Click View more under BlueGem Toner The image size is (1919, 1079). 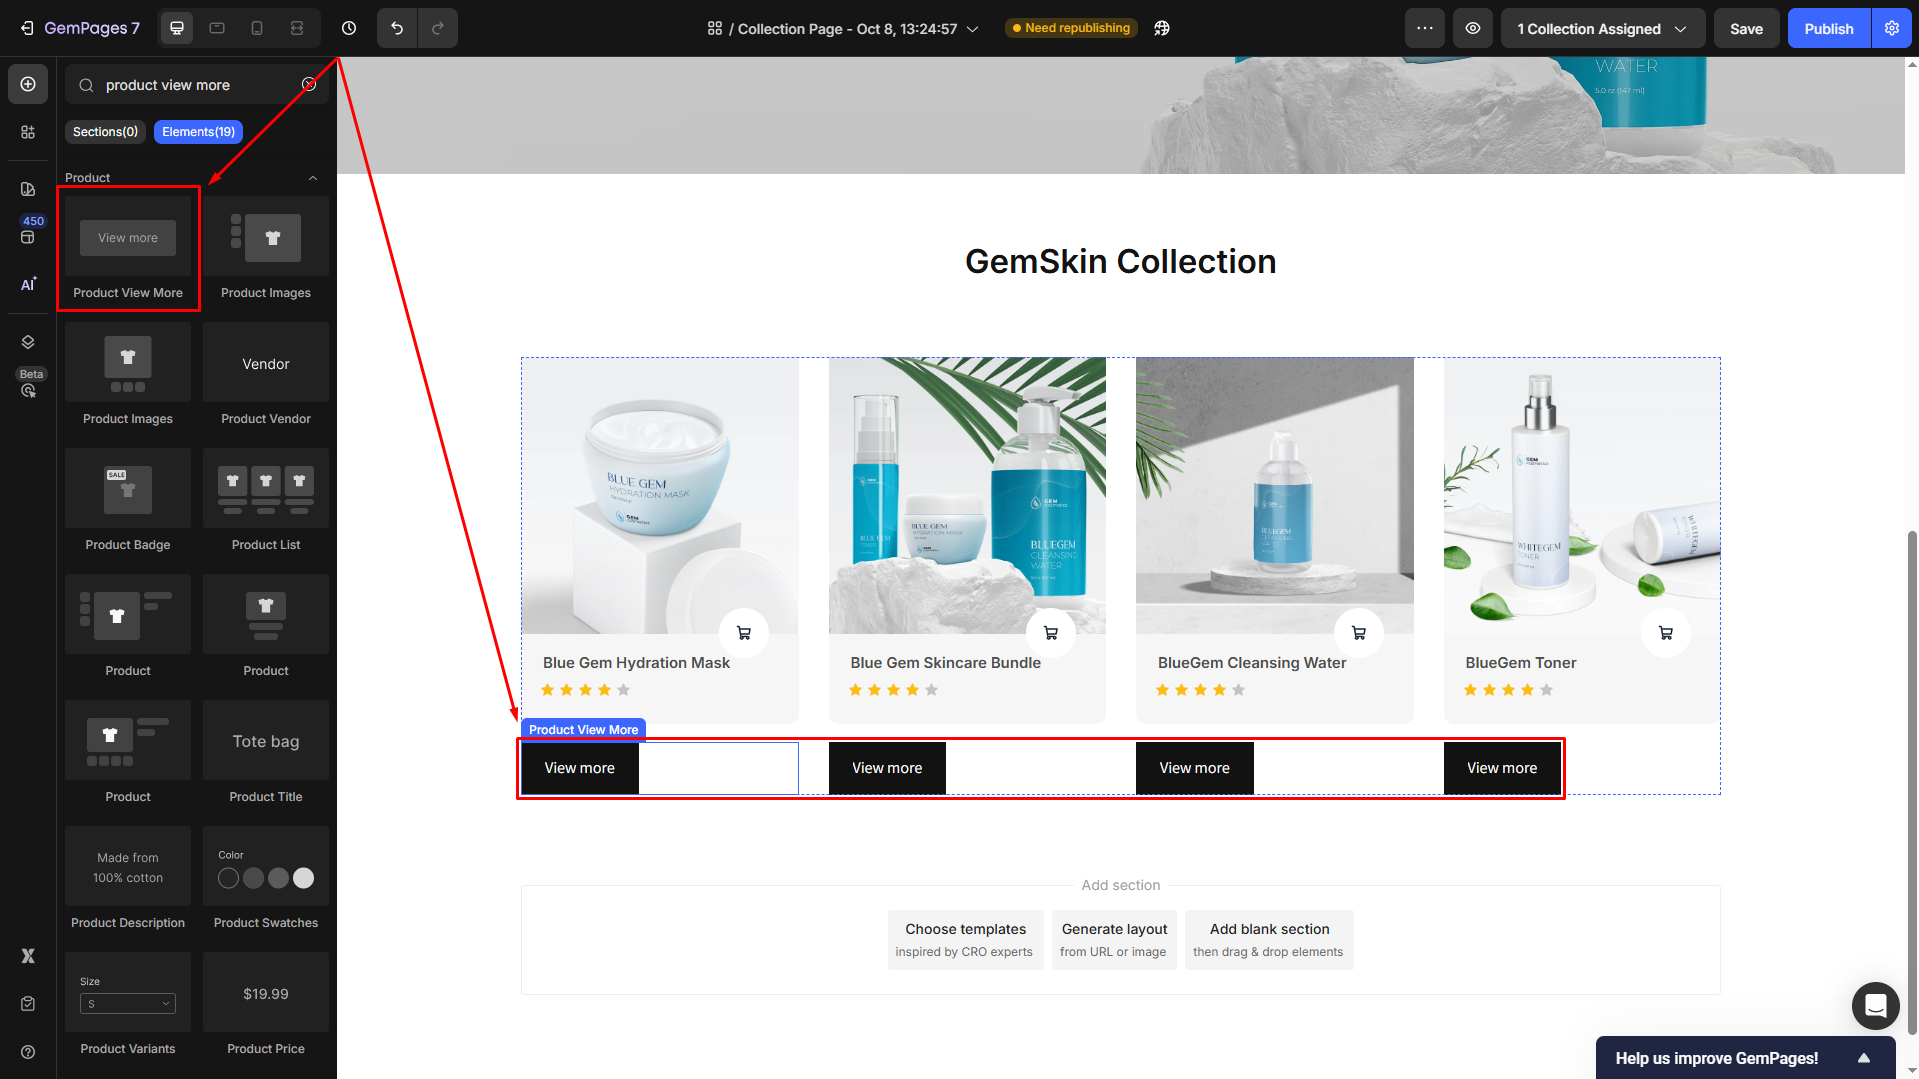(x=1502, y=768)
